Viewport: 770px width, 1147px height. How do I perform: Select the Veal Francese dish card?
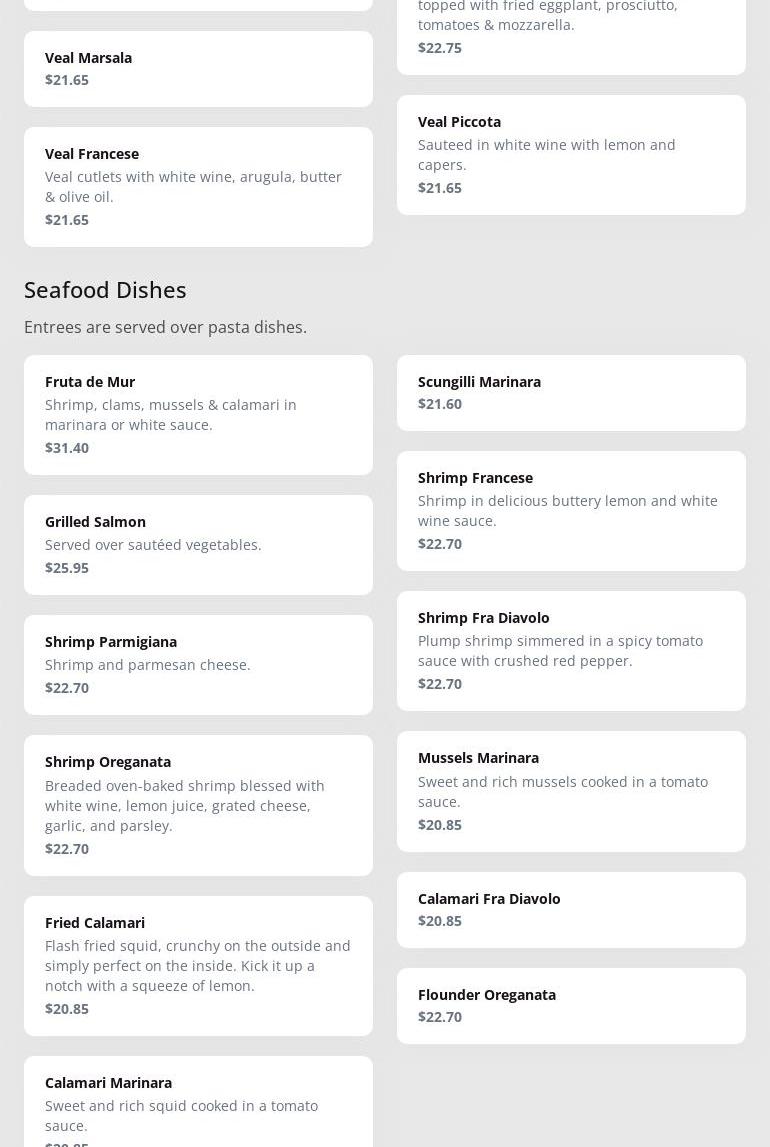click(198, 186)
